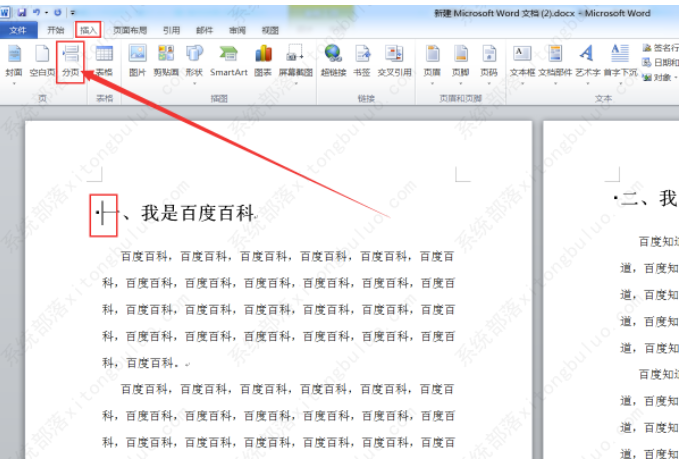Screen dimensions: 682x461
Task: Click the line ending 科，百度百科。 in first paragraph
Action: coord(141,363)
